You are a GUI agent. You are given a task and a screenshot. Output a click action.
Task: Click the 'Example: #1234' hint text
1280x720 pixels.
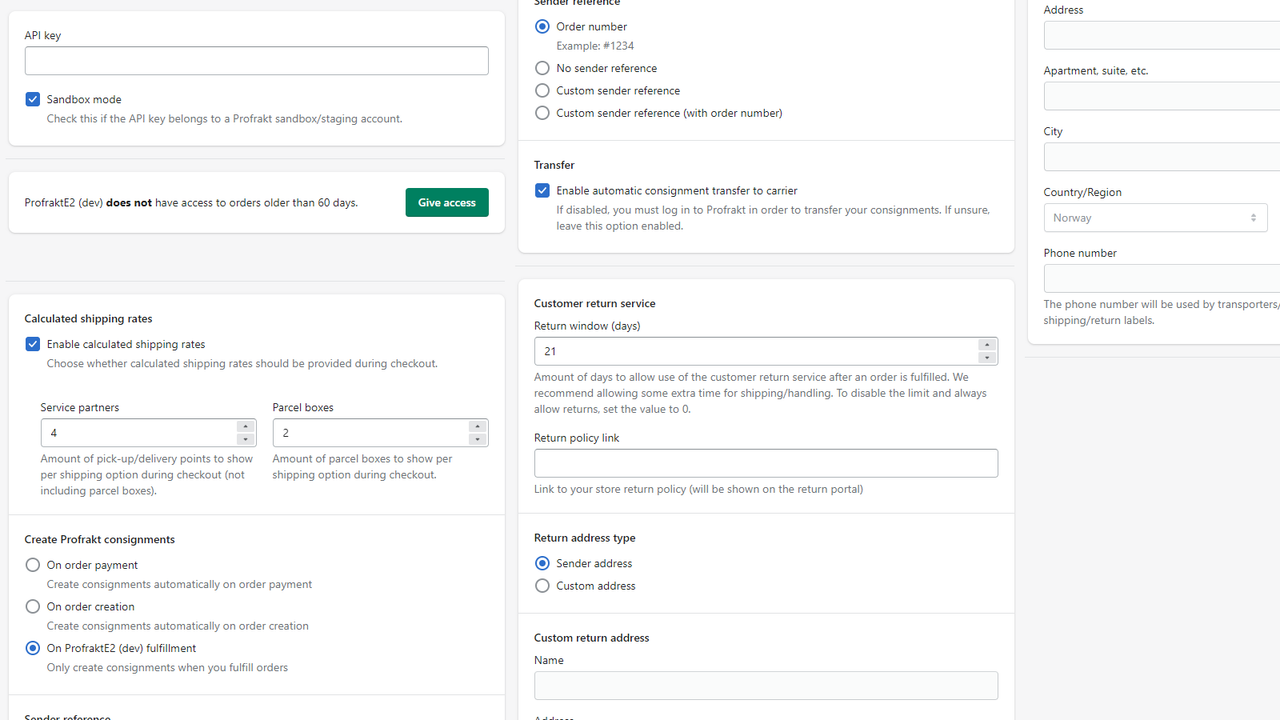pyautogui.click(x=595, y=46)
